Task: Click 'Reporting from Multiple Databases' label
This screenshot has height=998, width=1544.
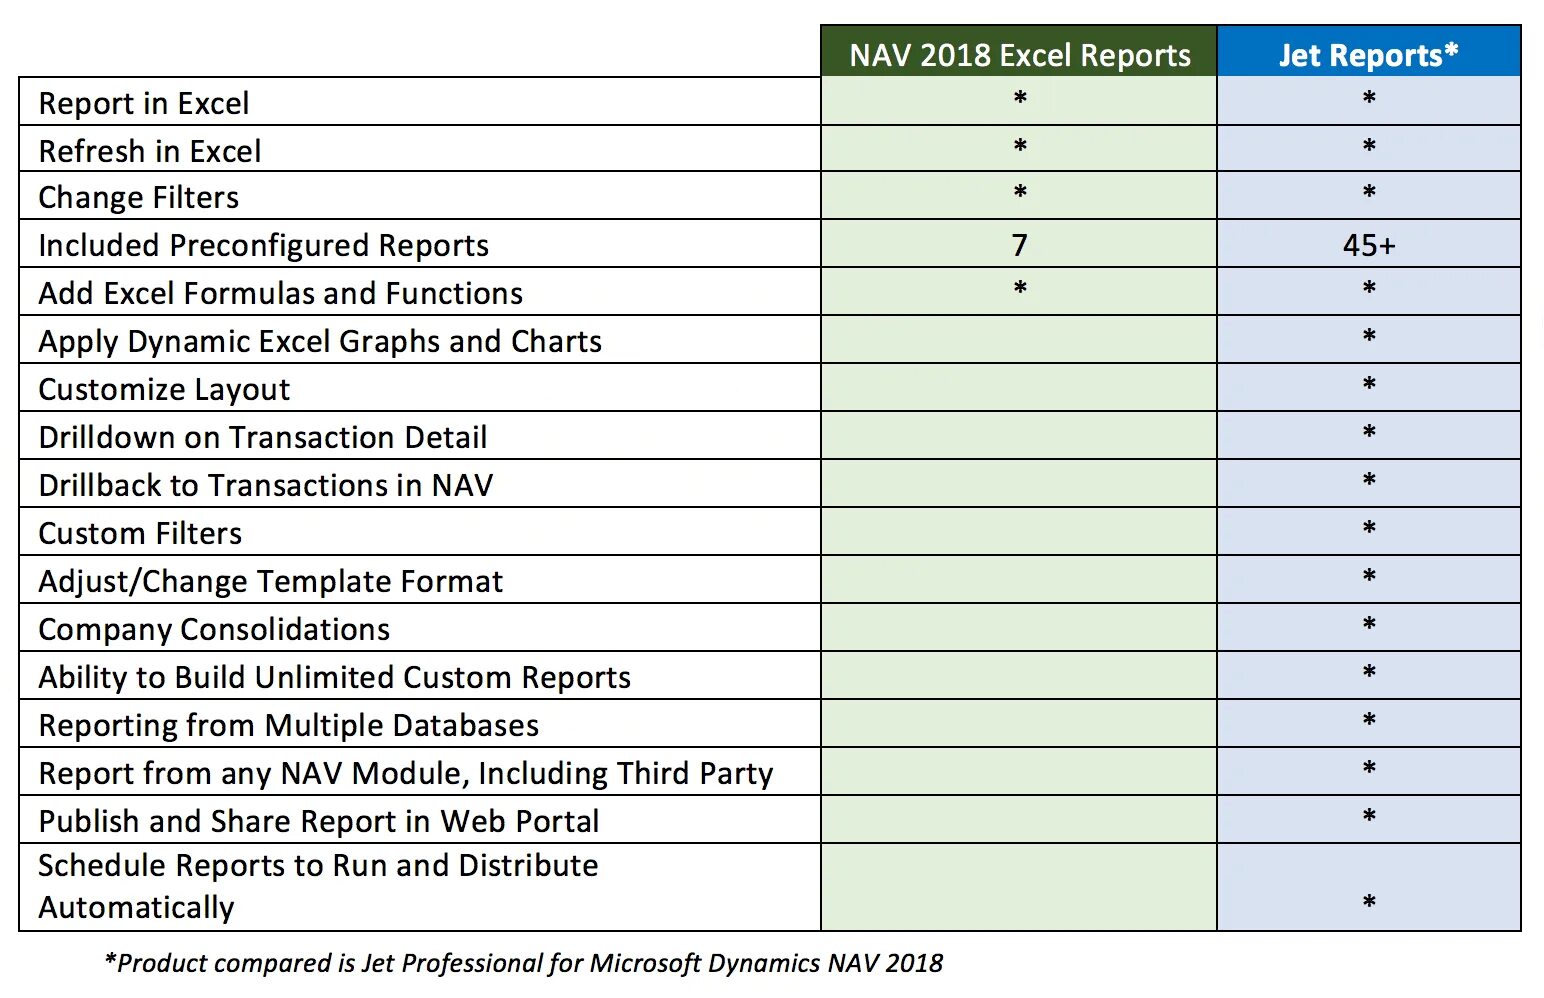Action: click(289, 725)
